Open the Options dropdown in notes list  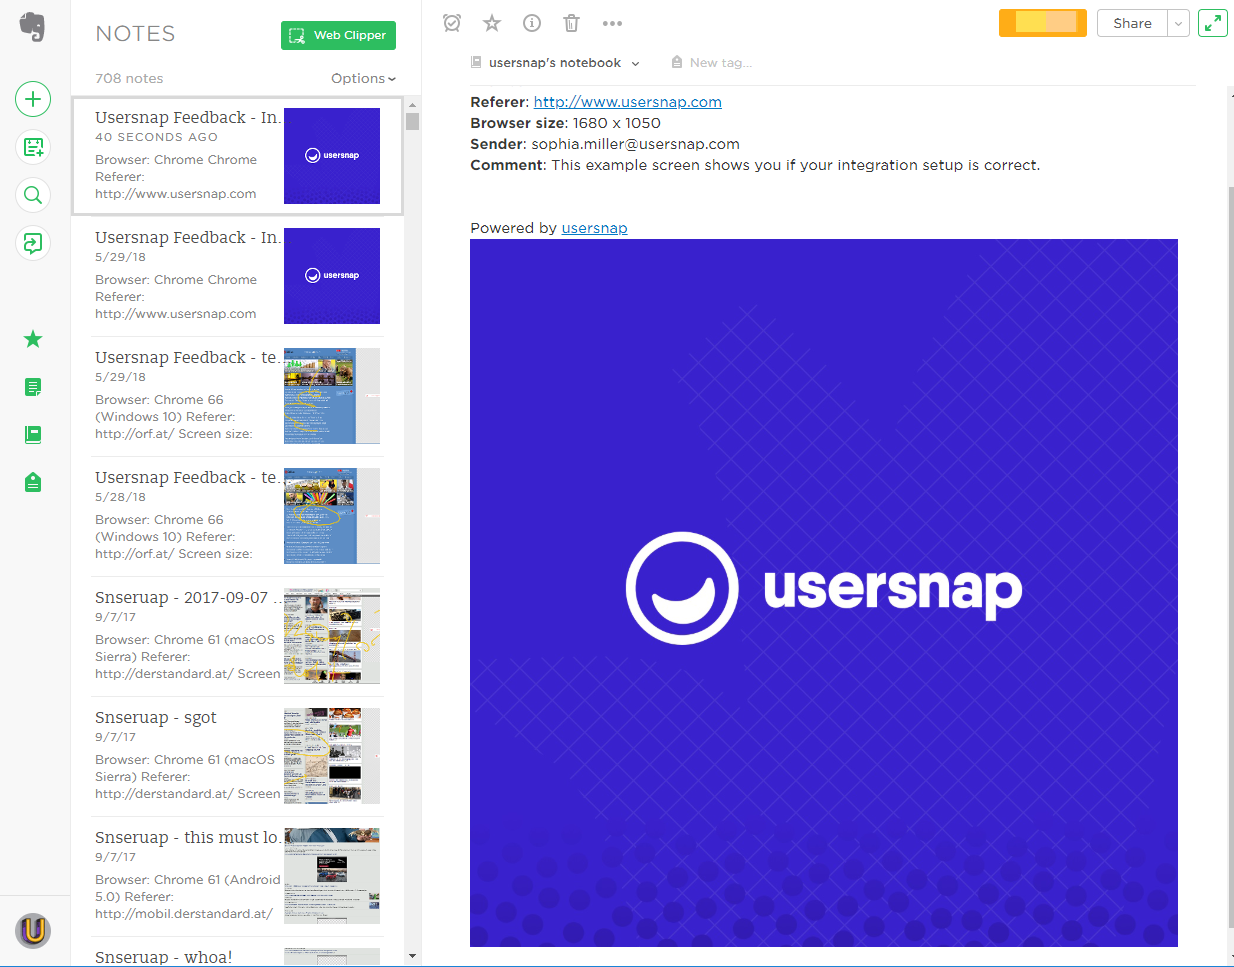pyautogui.click(x=363, y=78)
